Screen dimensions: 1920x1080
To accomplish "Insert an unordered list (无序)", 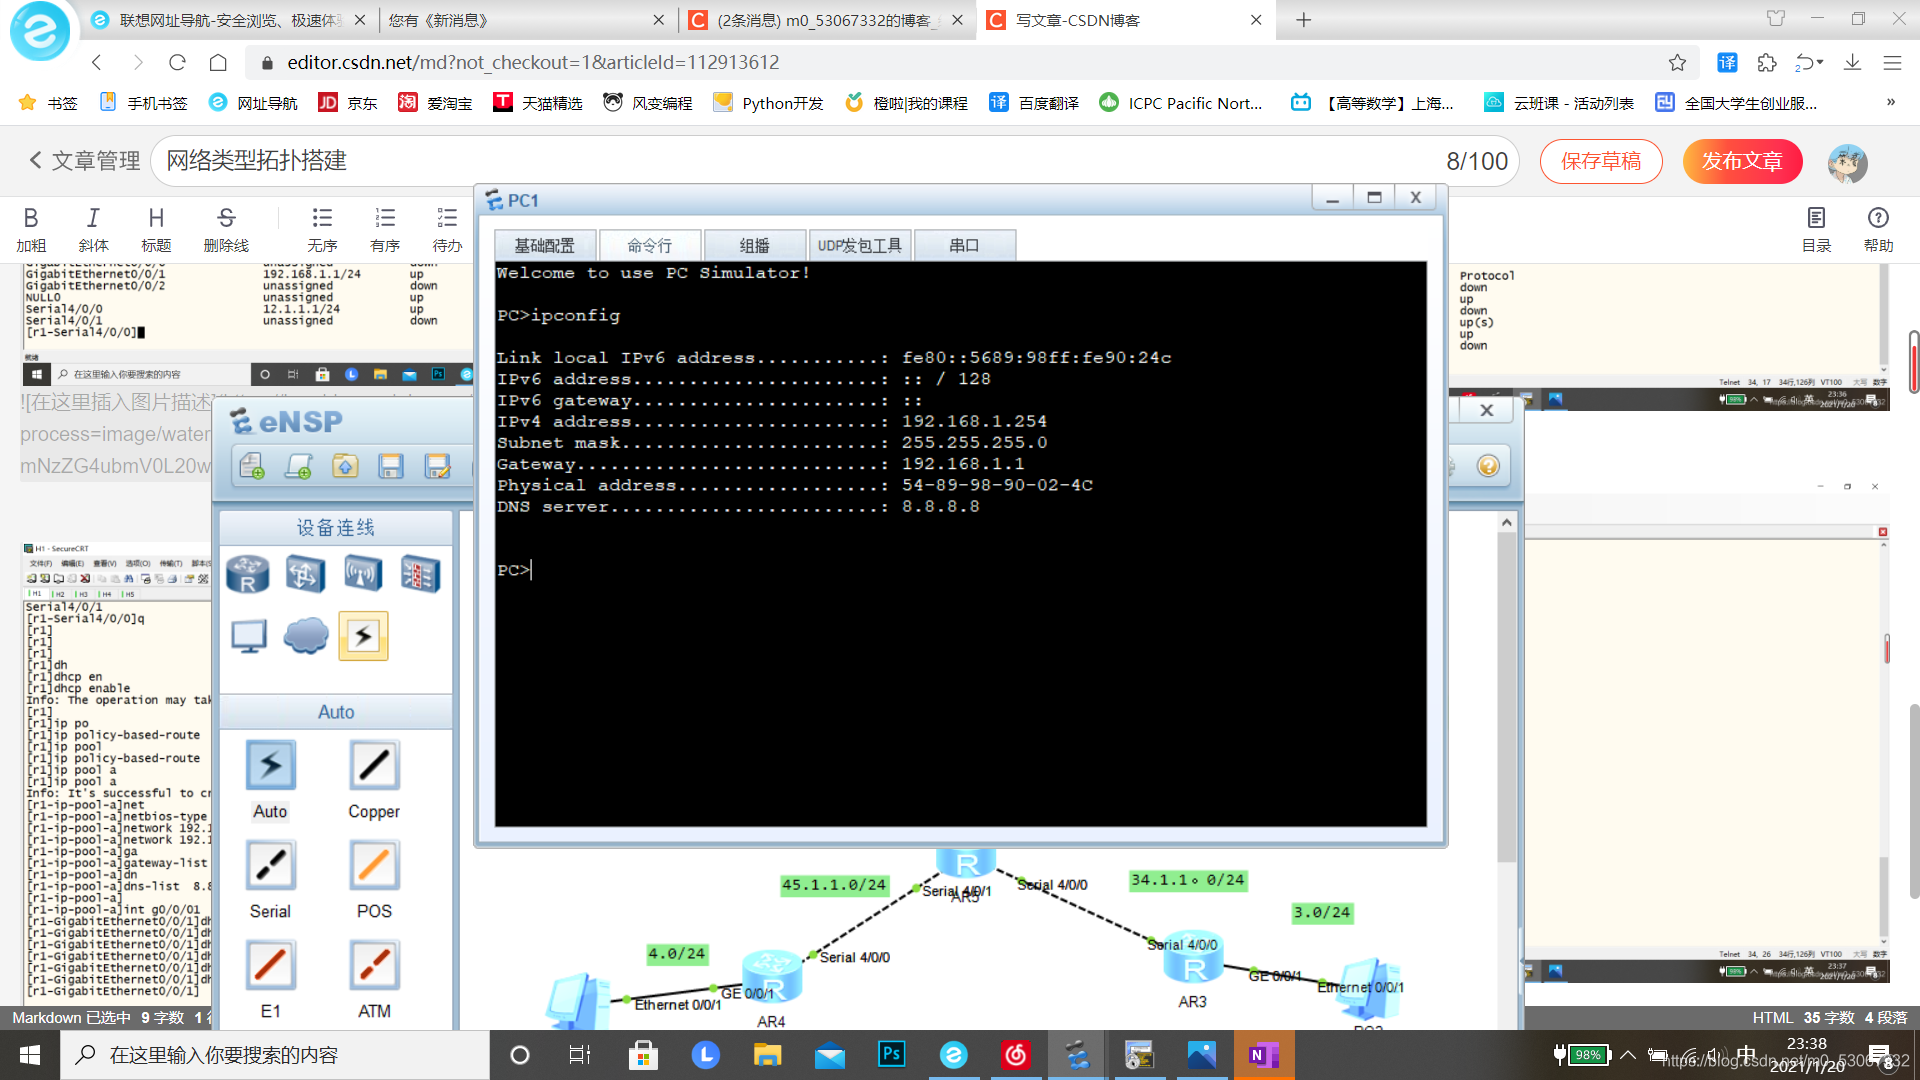I will pos(322,229).
